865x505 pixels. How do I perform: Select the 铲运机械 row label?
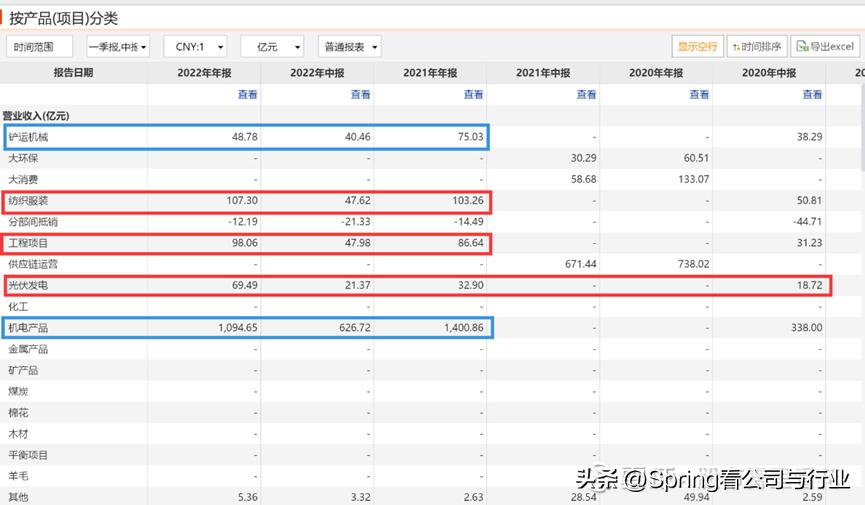[x=28, y=137]
